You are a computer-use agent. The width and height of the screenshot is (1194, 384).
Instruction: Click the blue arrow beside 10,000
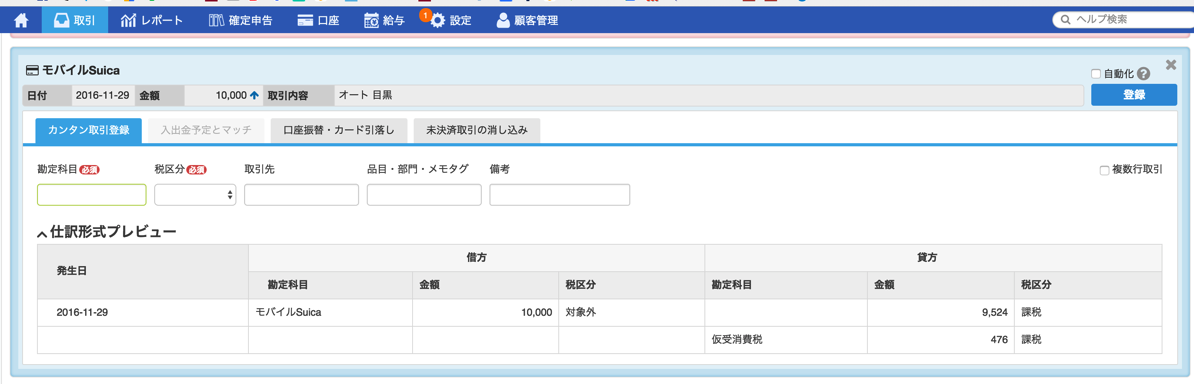[x=254, y=95]
